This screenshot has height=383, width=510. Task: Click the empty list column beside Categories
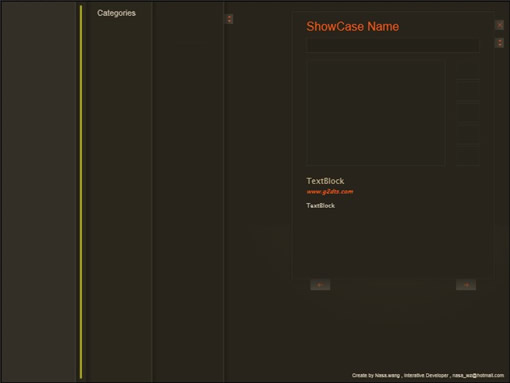click(x=188, y=192)
